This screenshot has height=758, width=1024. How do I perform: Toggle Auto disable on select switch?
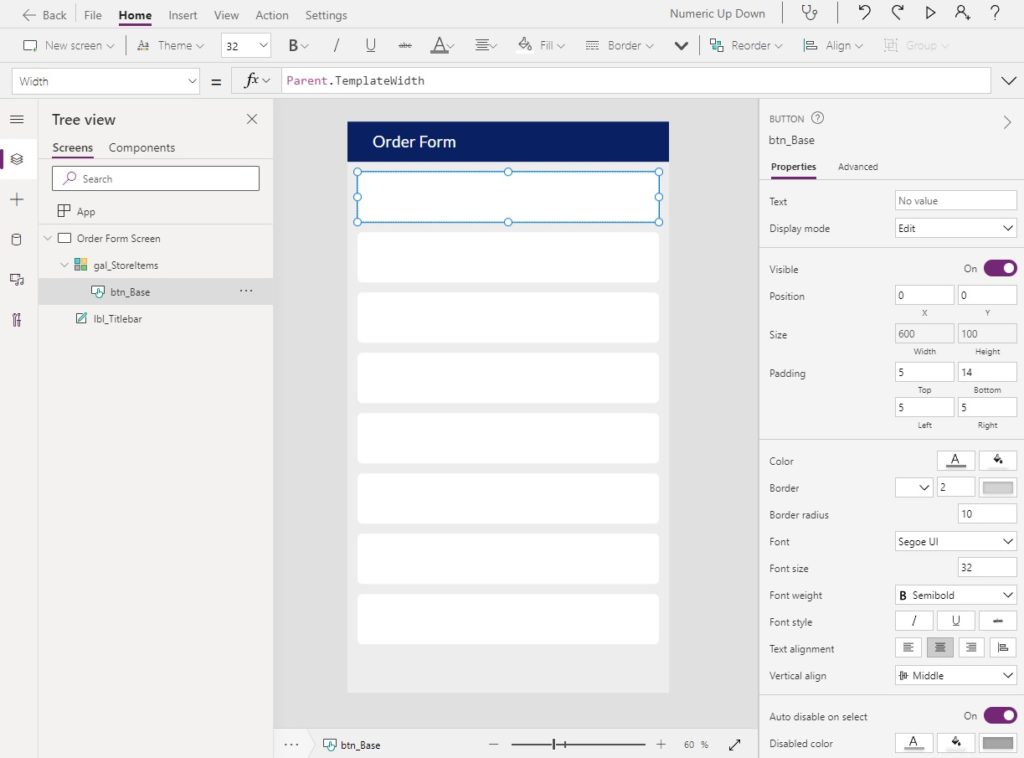pos(1000,716)
